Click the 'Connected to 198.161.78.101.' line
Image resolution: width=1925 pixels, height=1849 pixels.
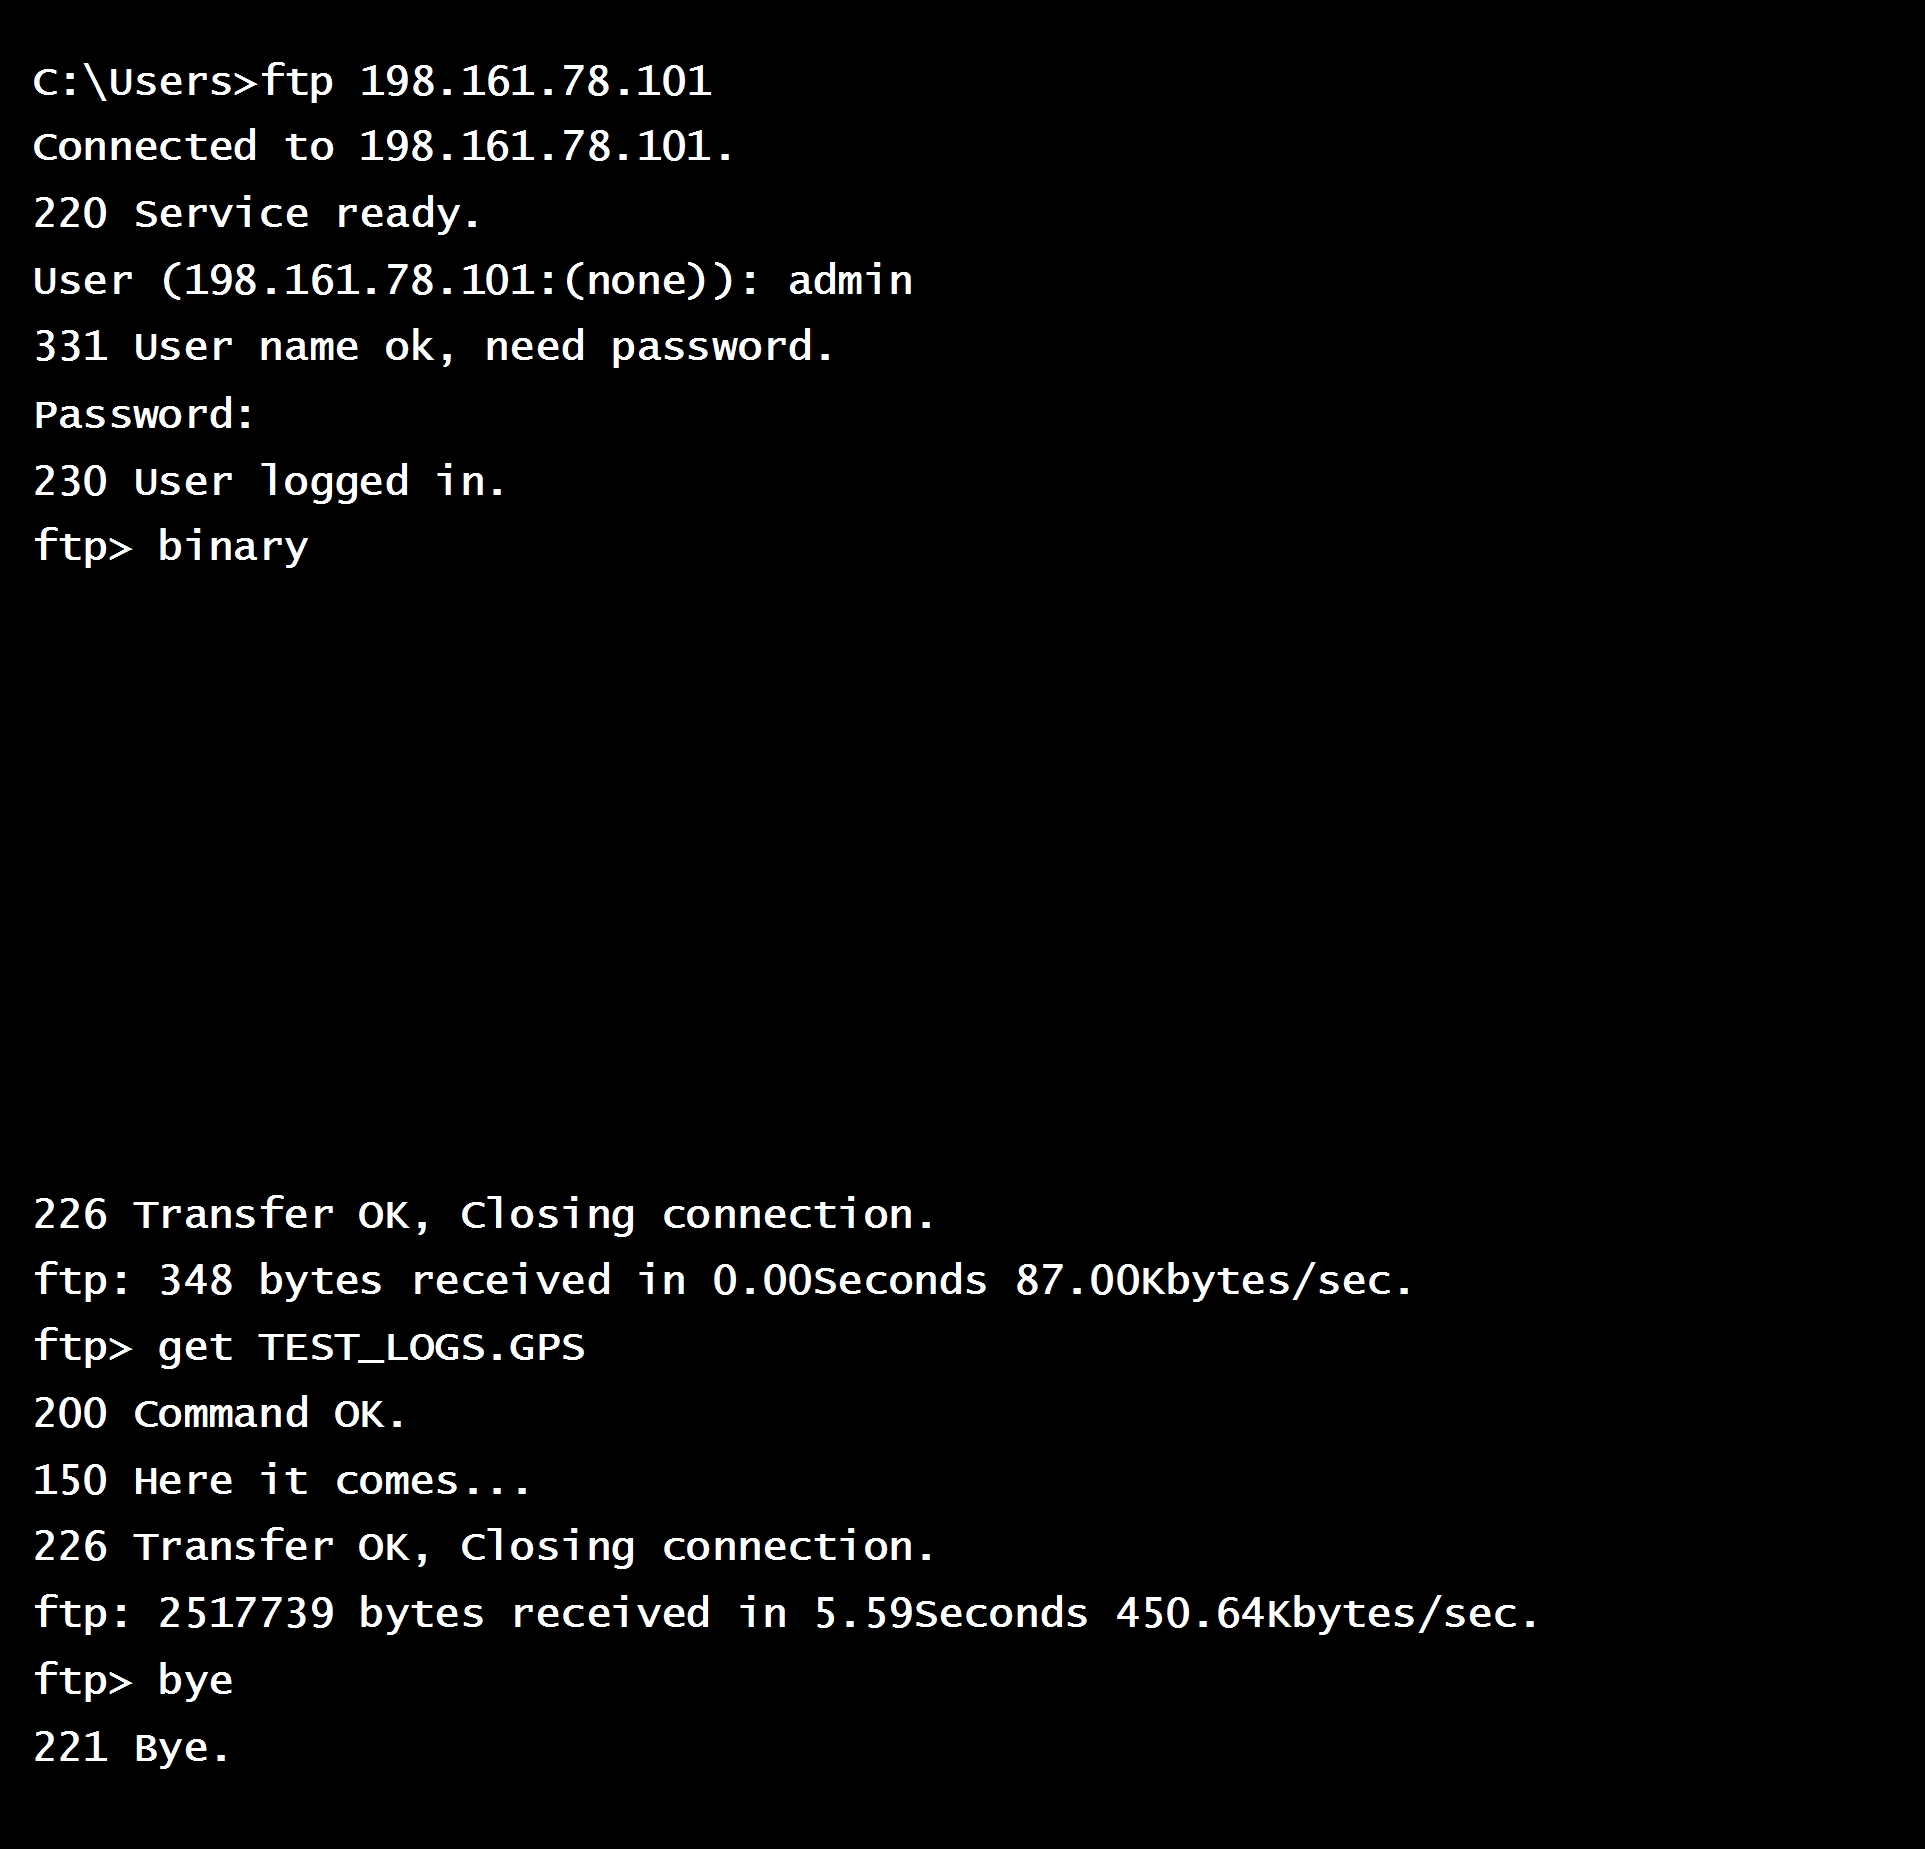click(384, 147)
